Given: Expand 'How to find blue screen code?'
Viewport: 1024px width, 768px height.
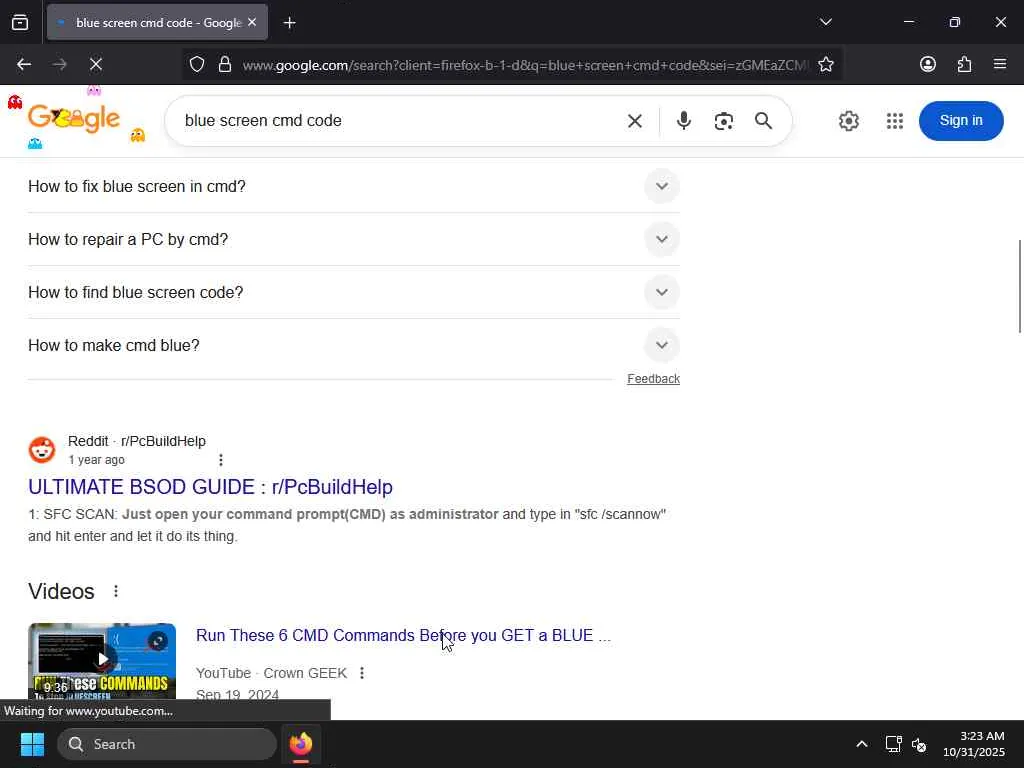Looking at the screenshot, I should pyautogui.click(x=353, y=292).
